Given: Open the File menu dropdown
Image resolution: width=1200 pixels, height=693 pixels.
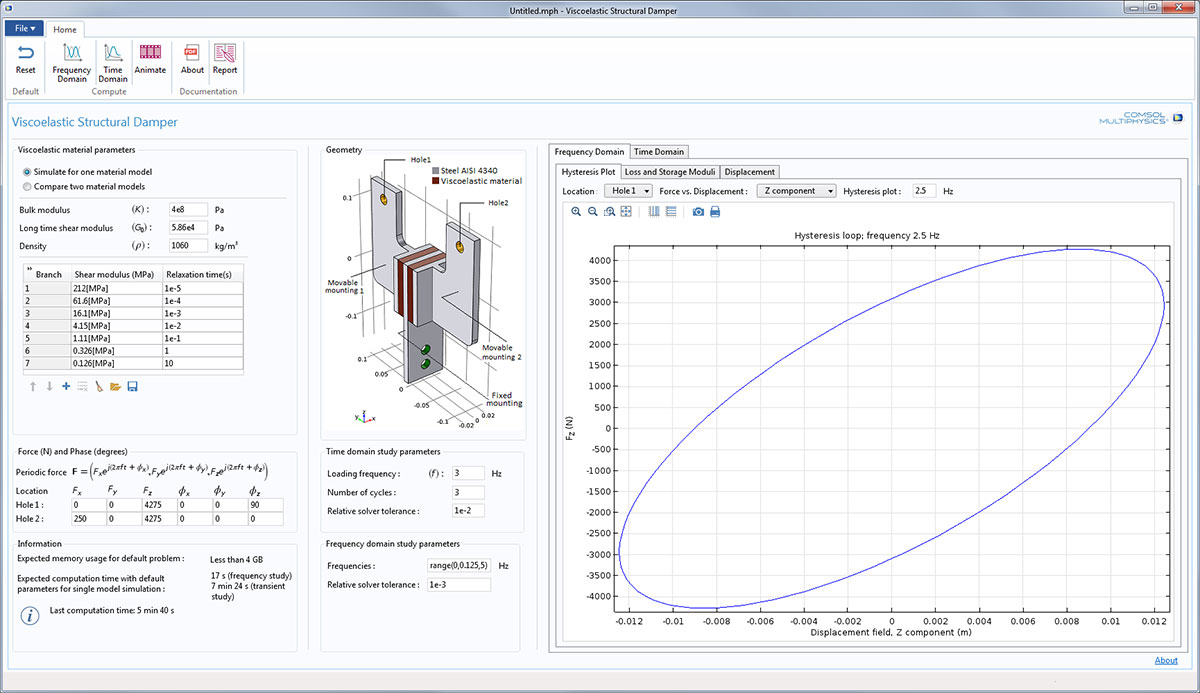Looking at the screenshot, I should [25, 29].
